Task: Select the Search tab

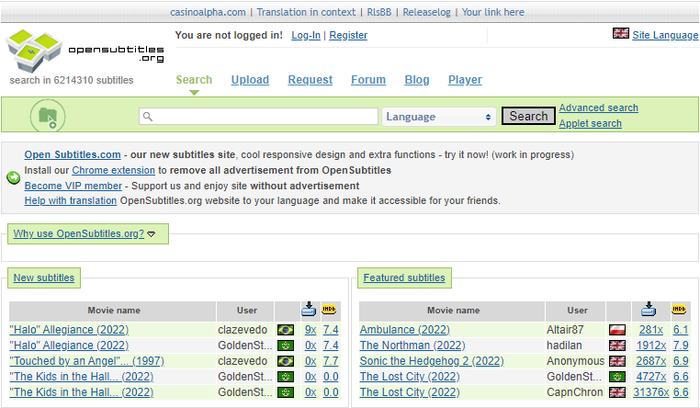Action: click(x=194, y=79)
